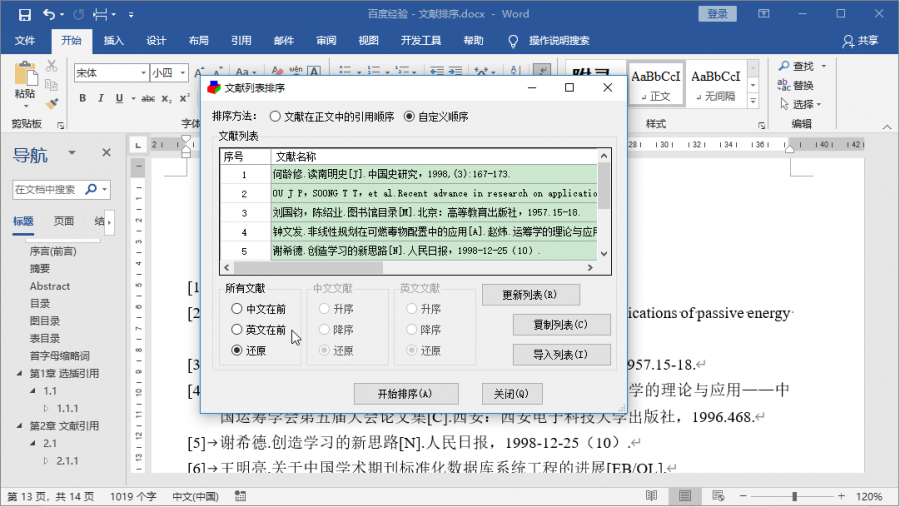Image resolution: width=900 pixels, height=507 pixels.
Task: Cut selection with the scissors icon
Action: point(52,65)
